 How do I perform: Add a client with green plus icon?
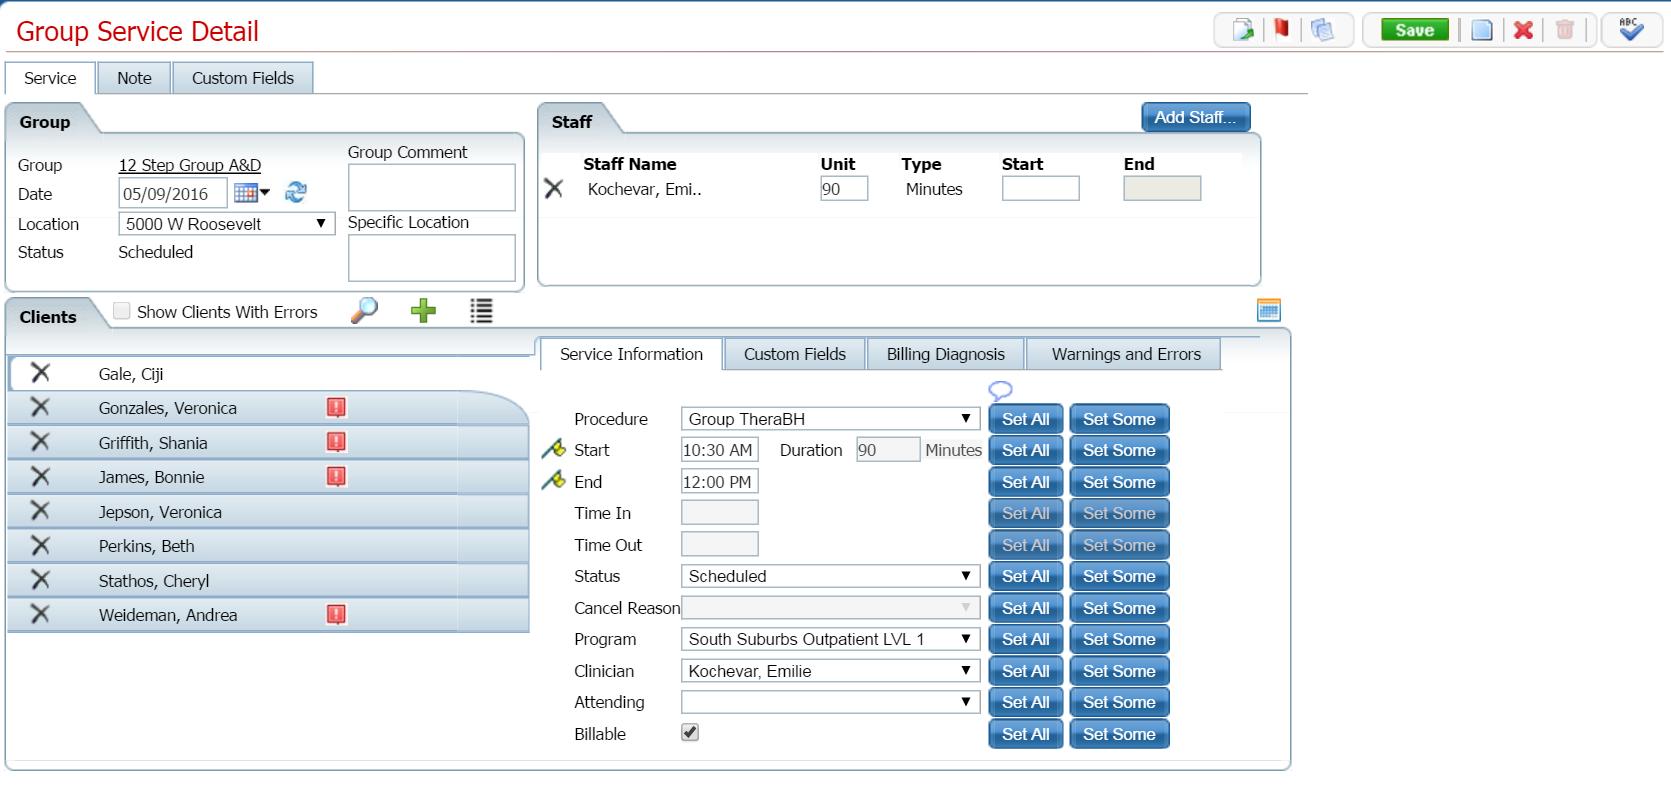[x=423, y=311]
